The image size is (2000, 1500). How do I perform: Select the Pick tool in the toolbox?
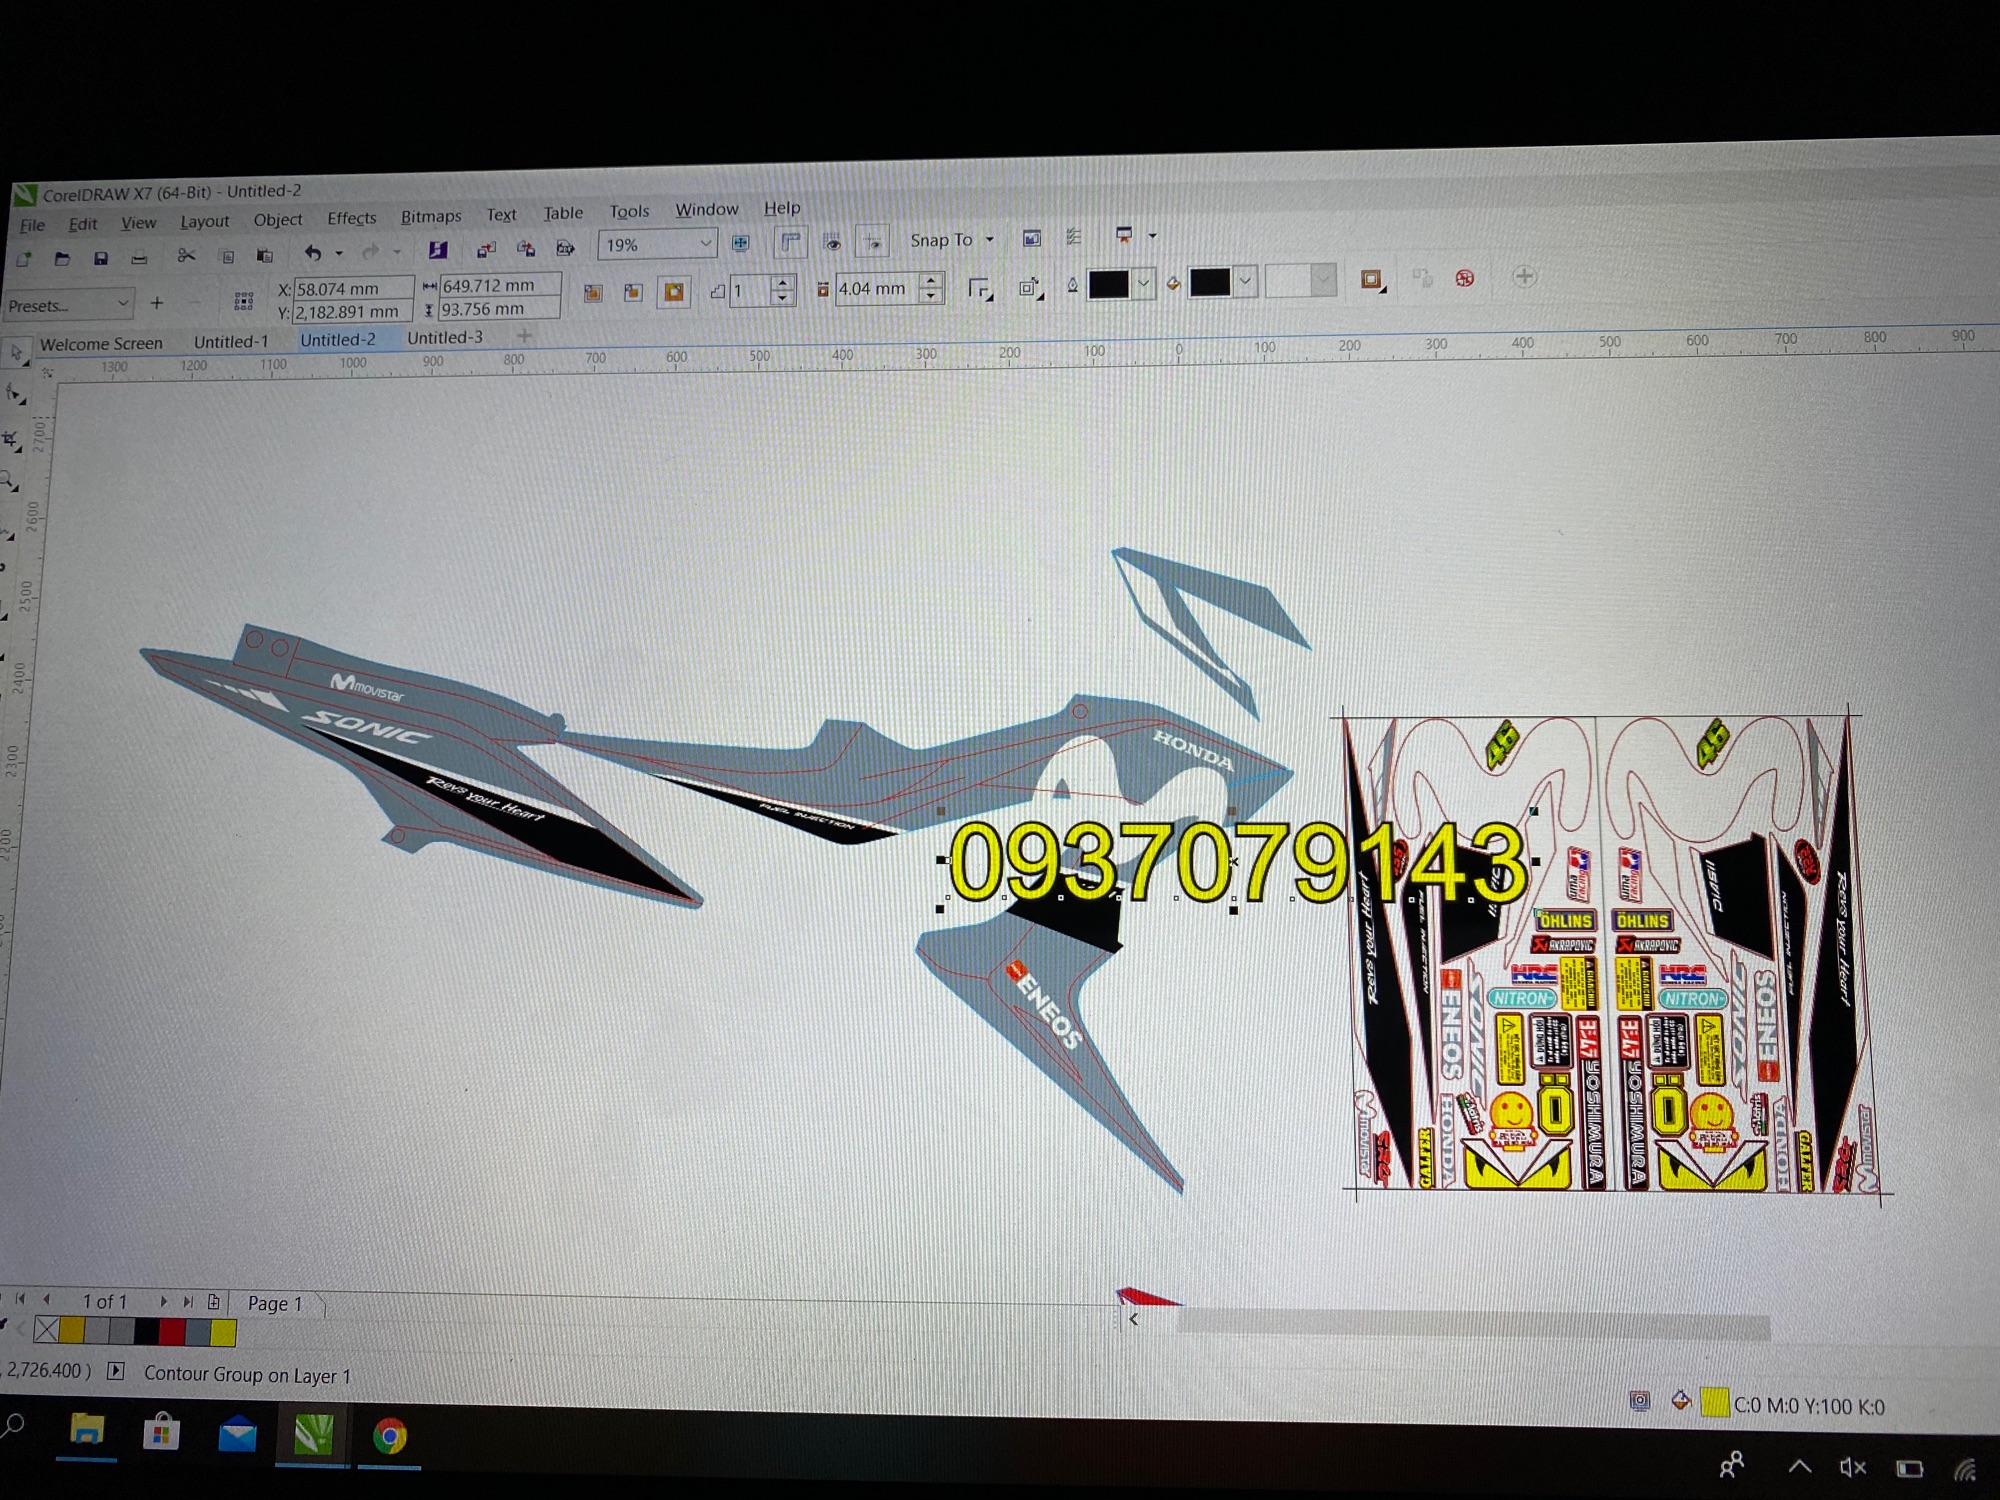(16, 353)
